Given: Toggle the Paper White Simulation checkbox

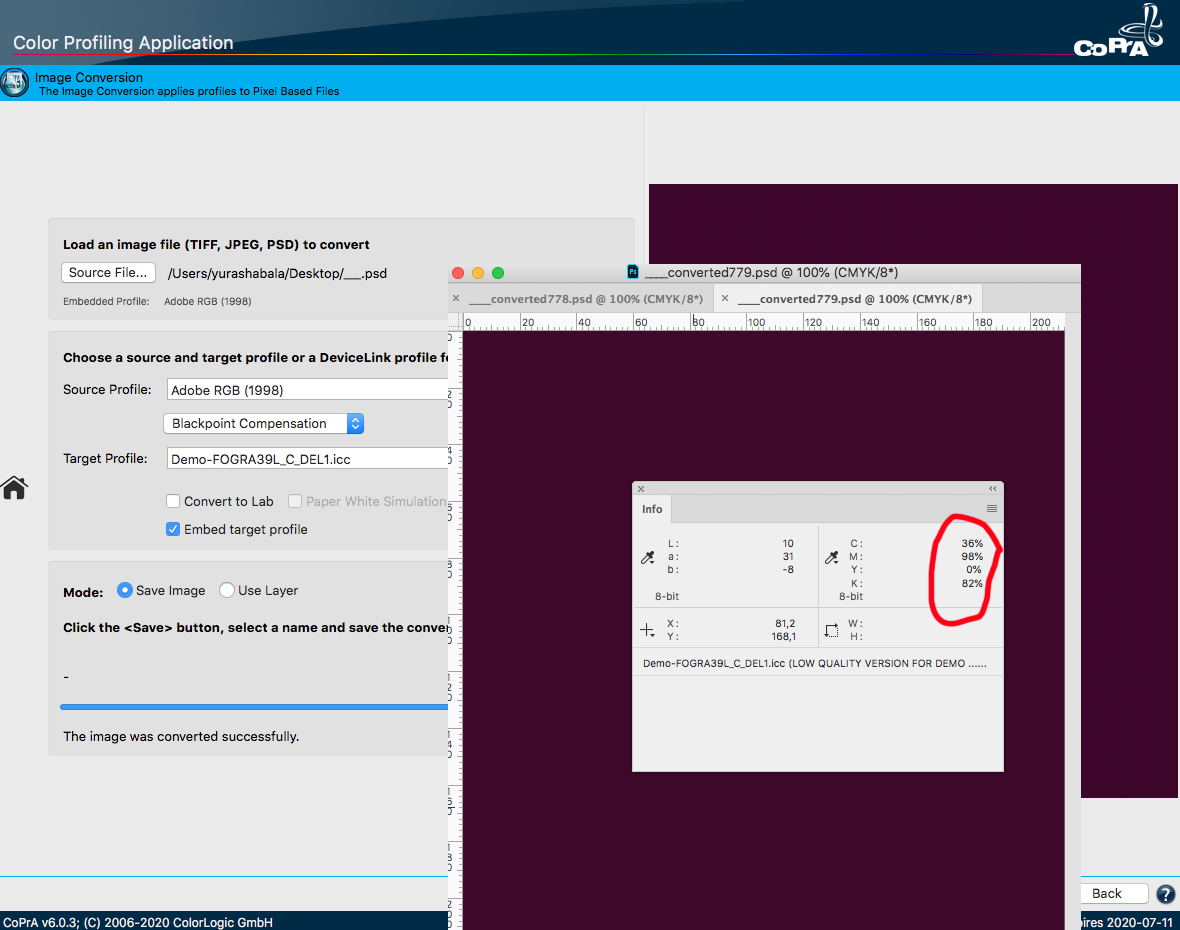Looking at the screenshot, I should pyautogui.click(x=295, y=501).
